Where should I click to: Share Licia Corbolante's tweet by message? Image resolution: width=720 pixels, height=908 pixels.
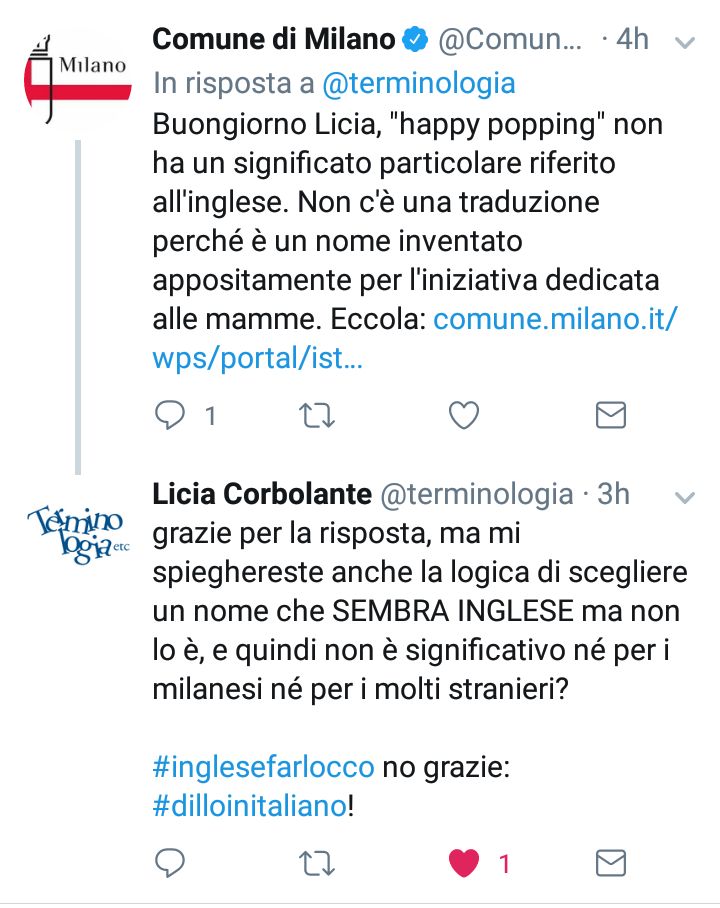click(610, 862)
